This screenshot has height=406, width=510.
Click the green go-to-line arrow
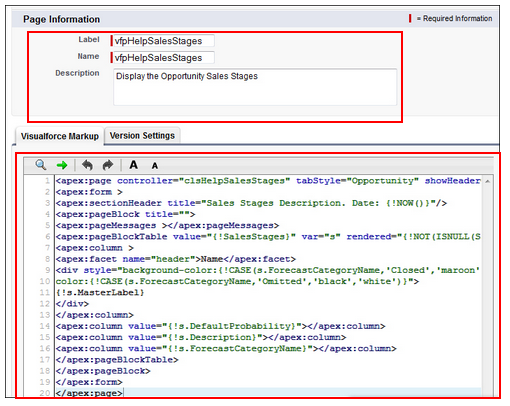point(62,165)
